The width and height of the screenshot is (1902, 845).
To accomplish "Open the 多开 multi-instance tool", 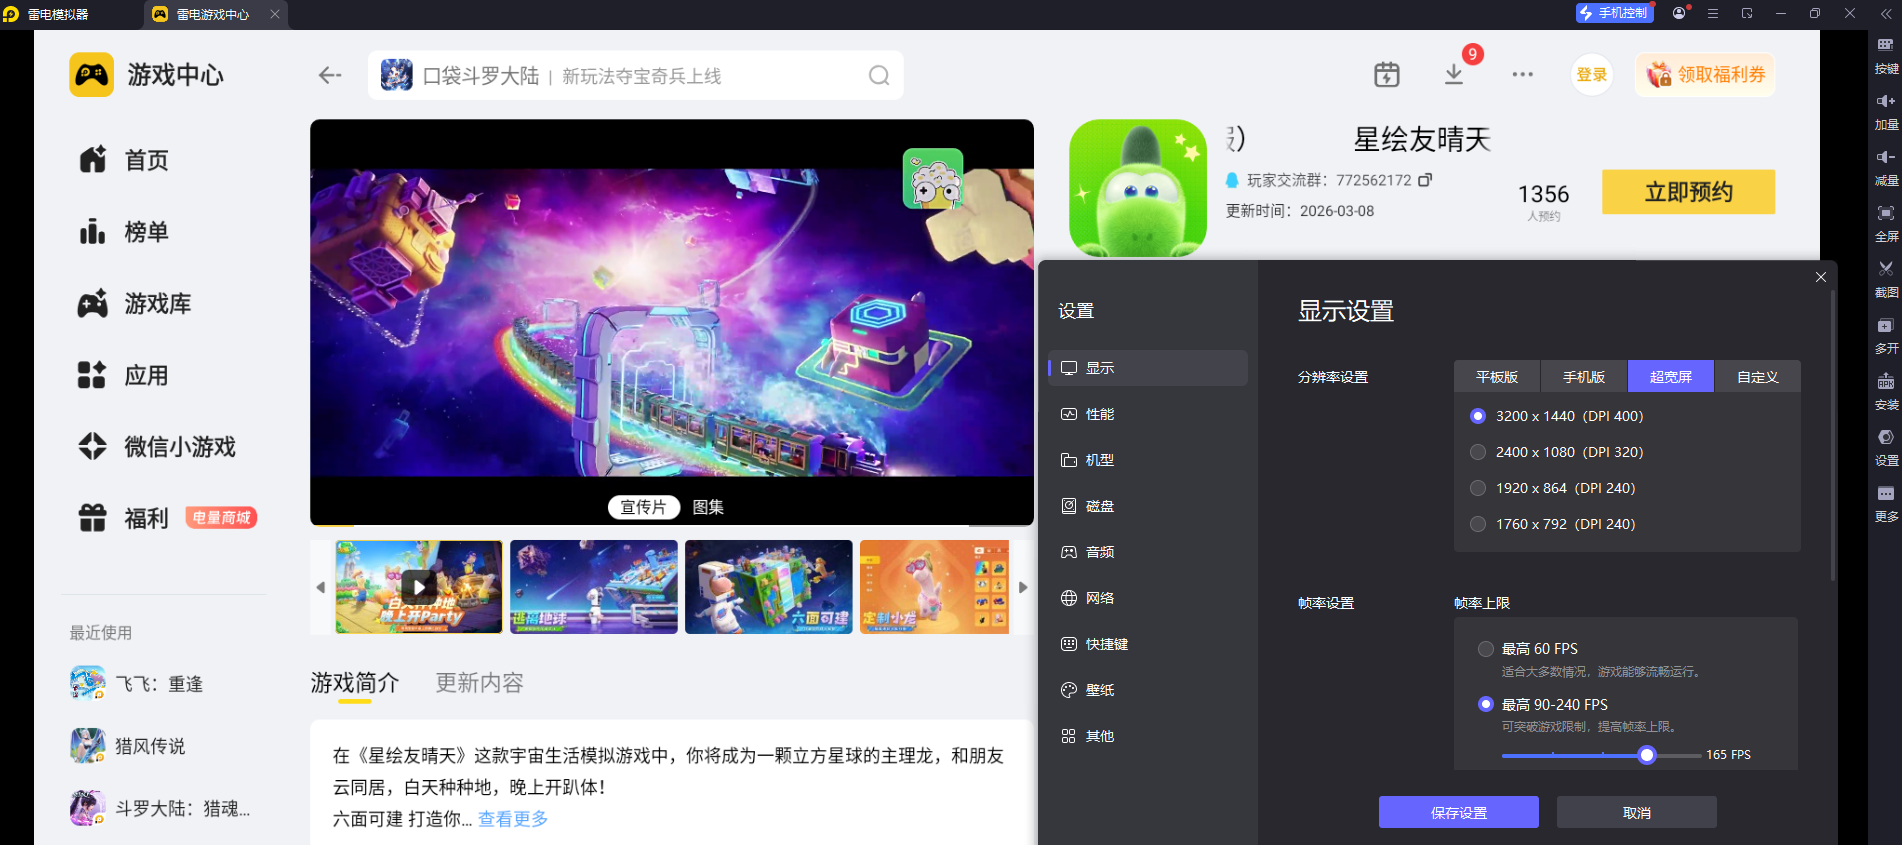I will tap(1886, 337).
